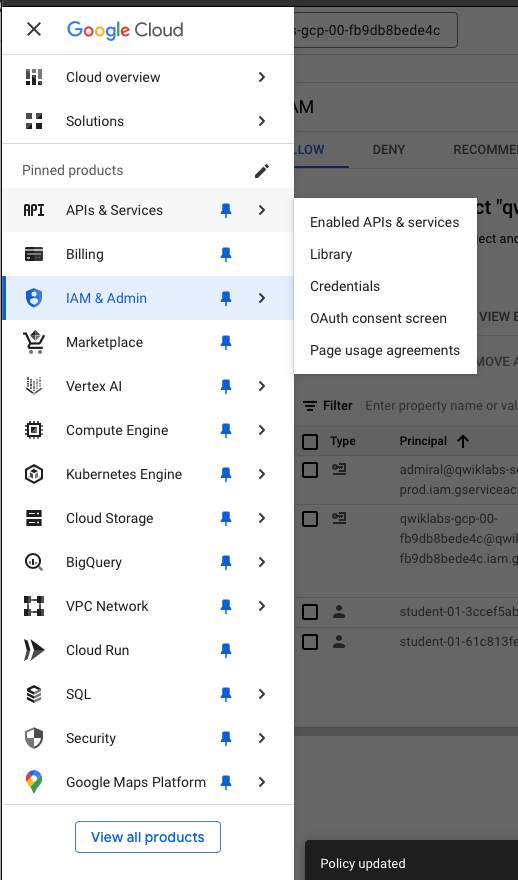The height and width of the screenshot is (880, 518).
Task: Click the BigQuery magnifier icon
Action: pos(34,562)
